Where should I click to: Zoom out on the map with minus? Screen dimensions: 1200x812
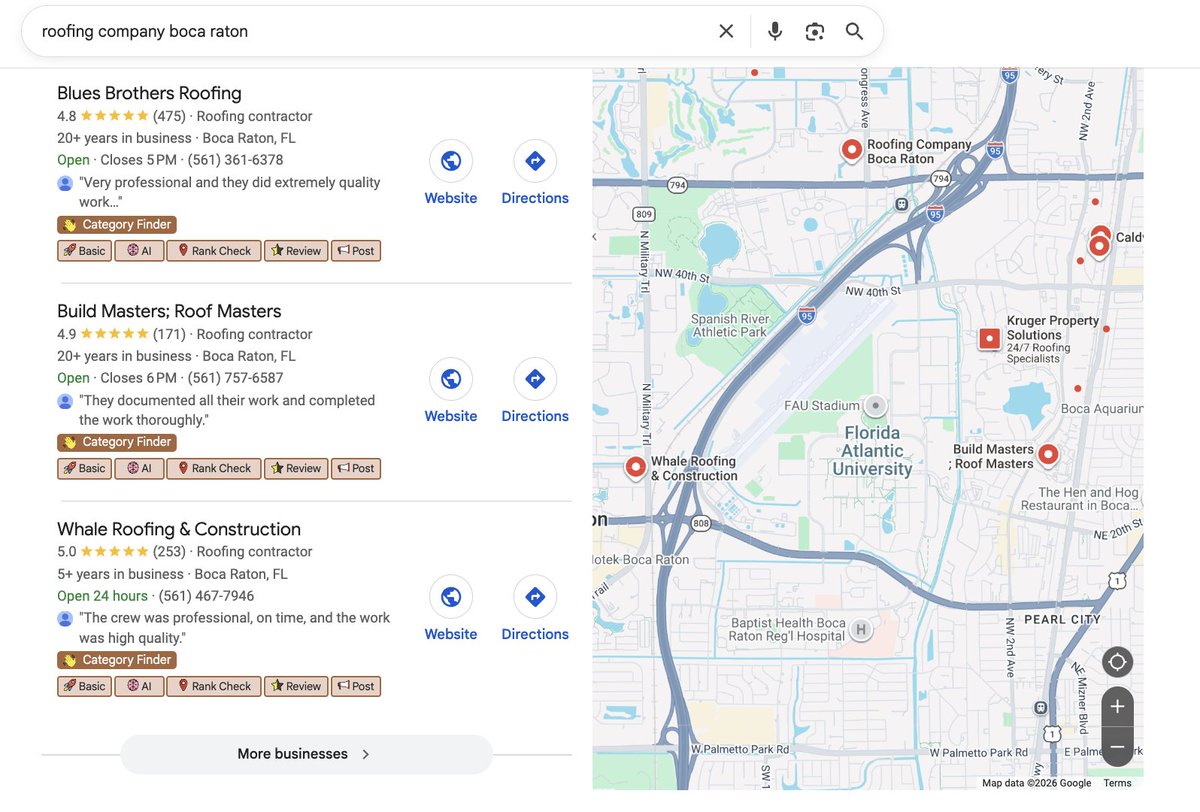1117,746
